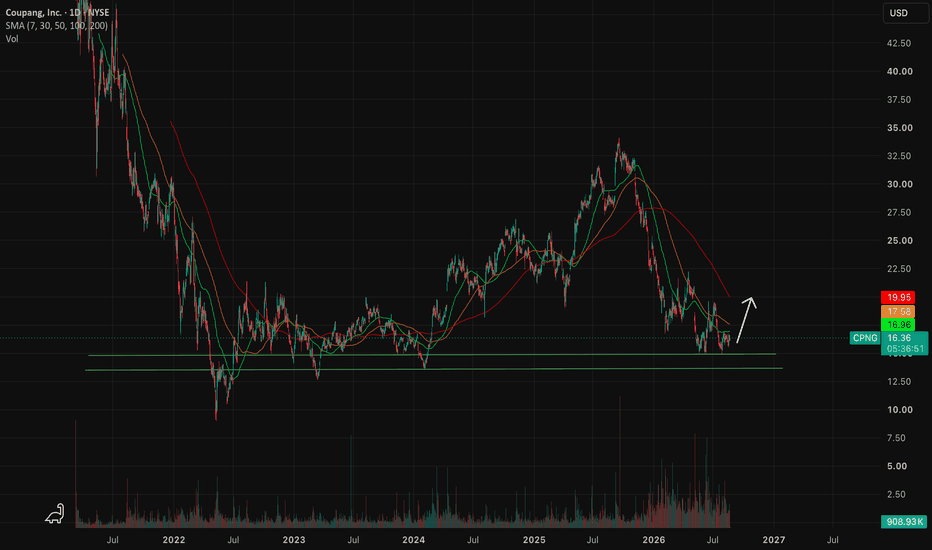Open the SMA indicator legend settings

click(56, 26)
